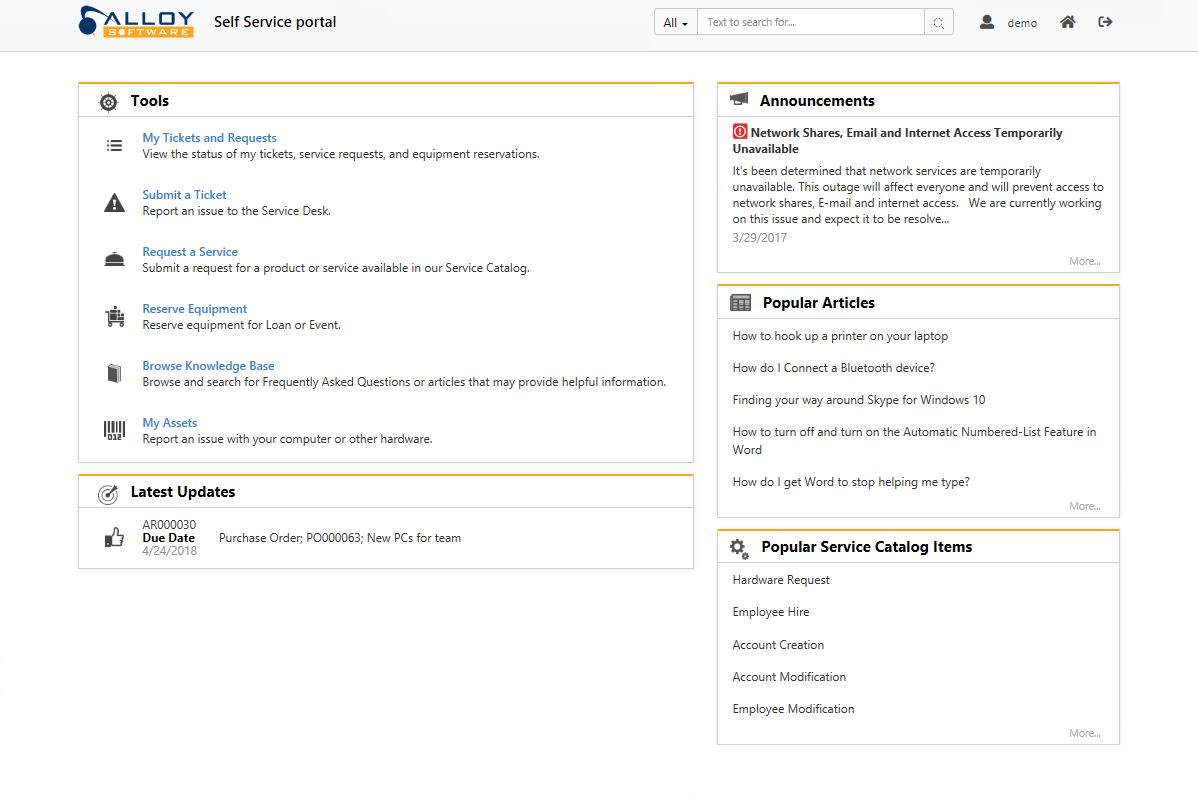Click More in the Popular Articles panel

(x=1084, y=506)
